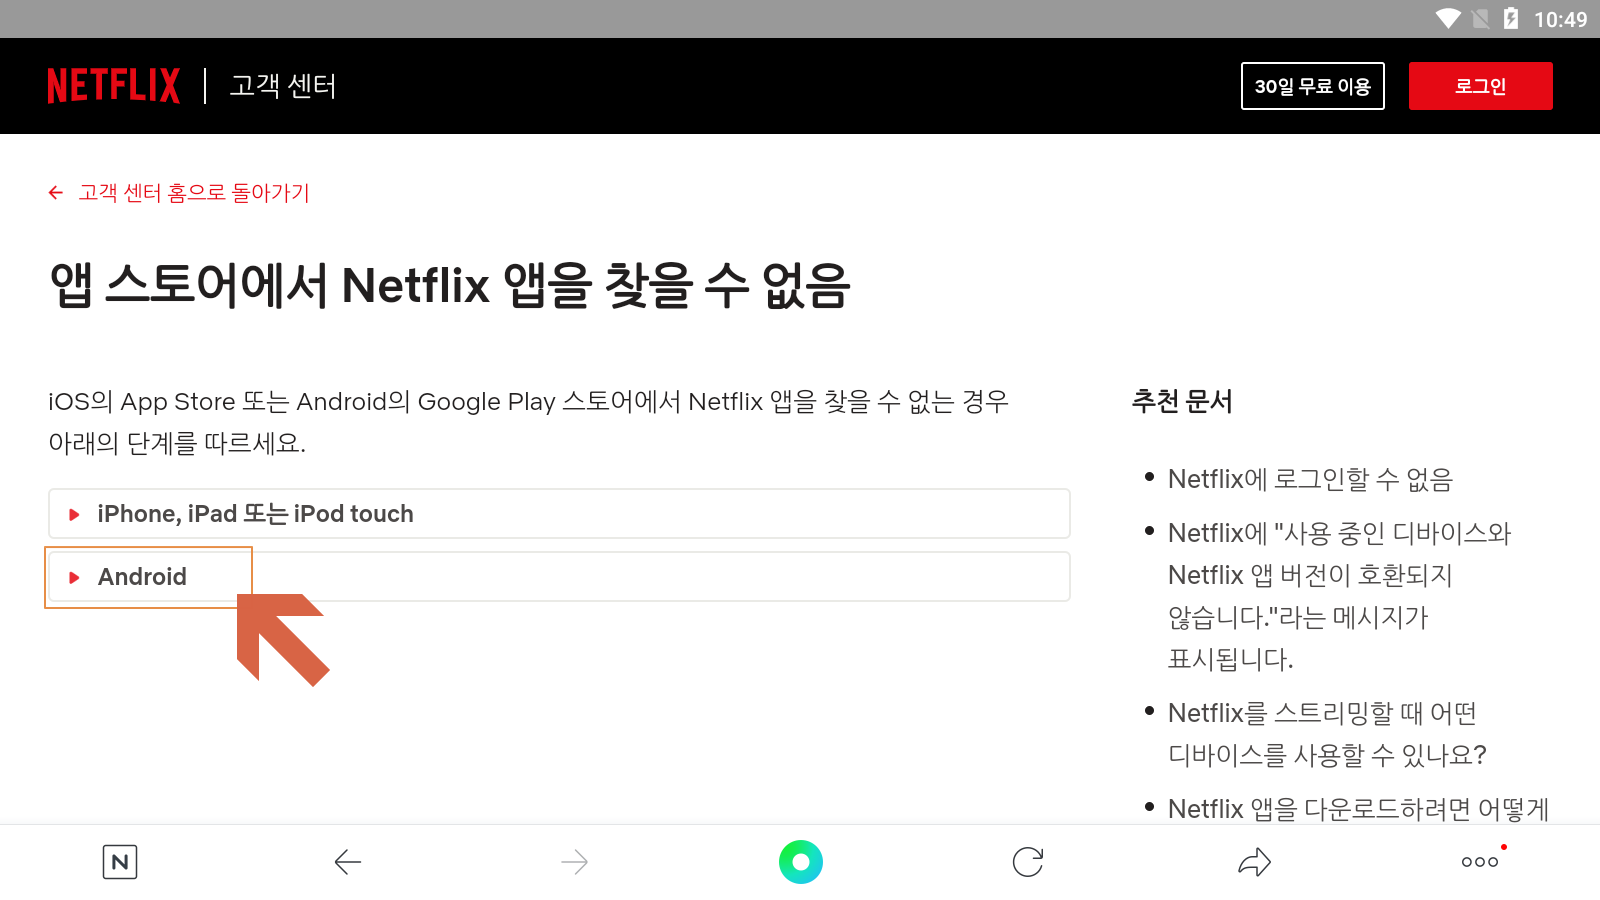
Task: Tap the Wi-Fi status icon
Action: (1448, 19)
